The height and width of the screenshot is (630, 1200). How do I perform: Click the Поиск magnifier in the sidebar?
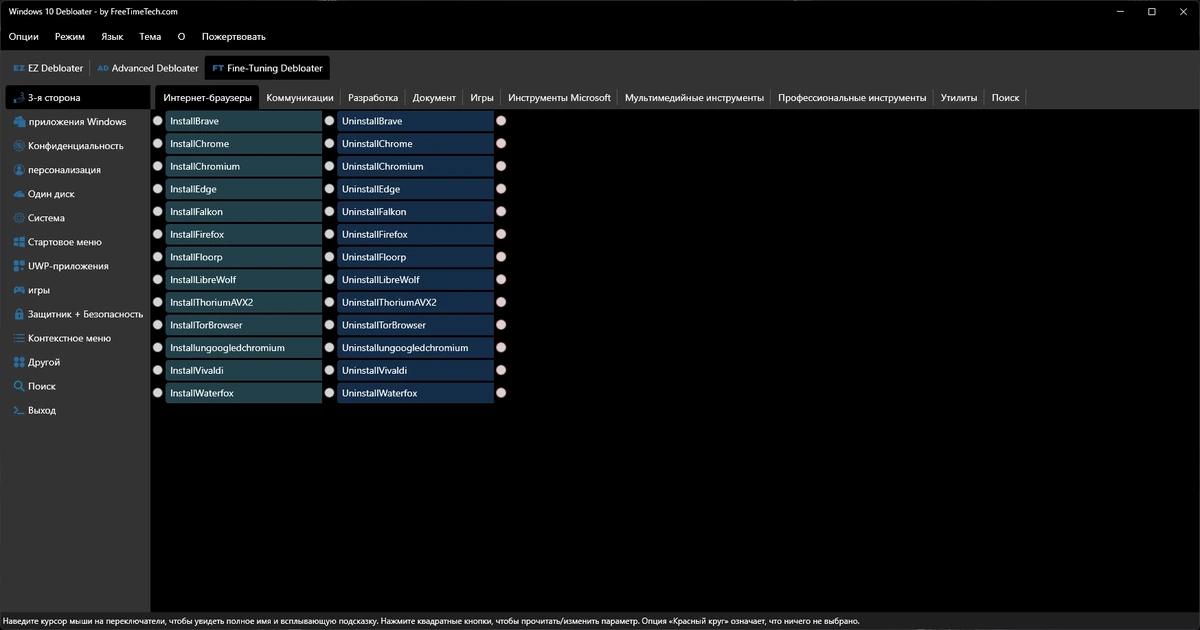pos(77,386)
